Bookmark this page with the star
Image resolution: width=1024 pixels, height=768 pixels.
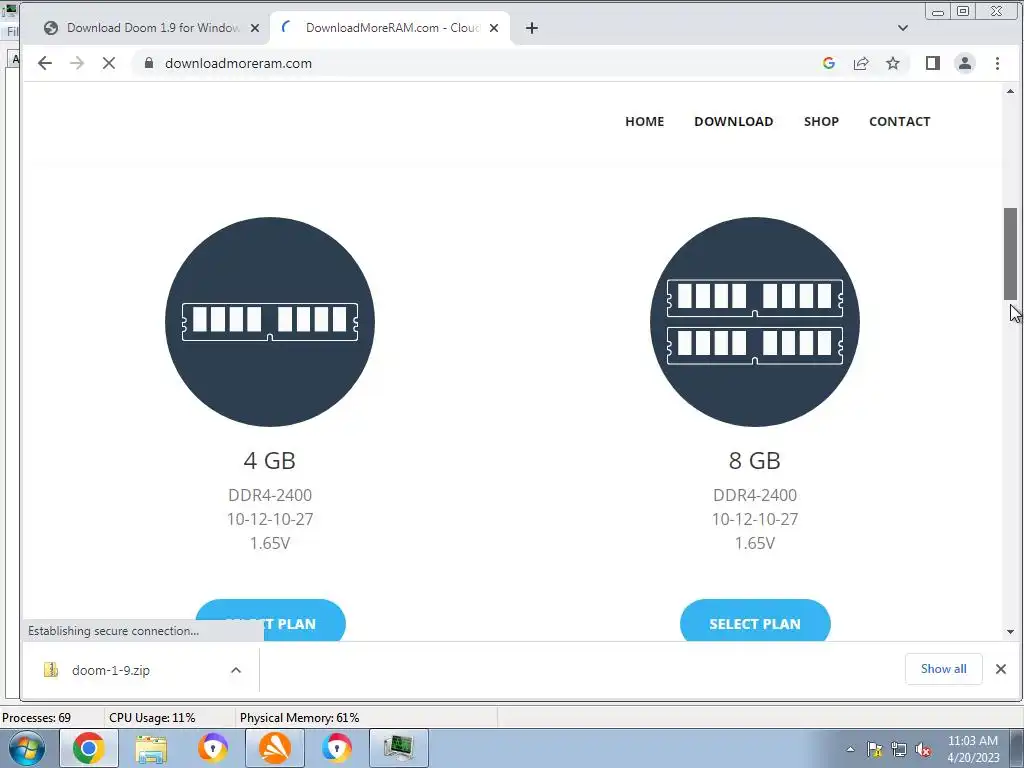[x=893, y=63]
